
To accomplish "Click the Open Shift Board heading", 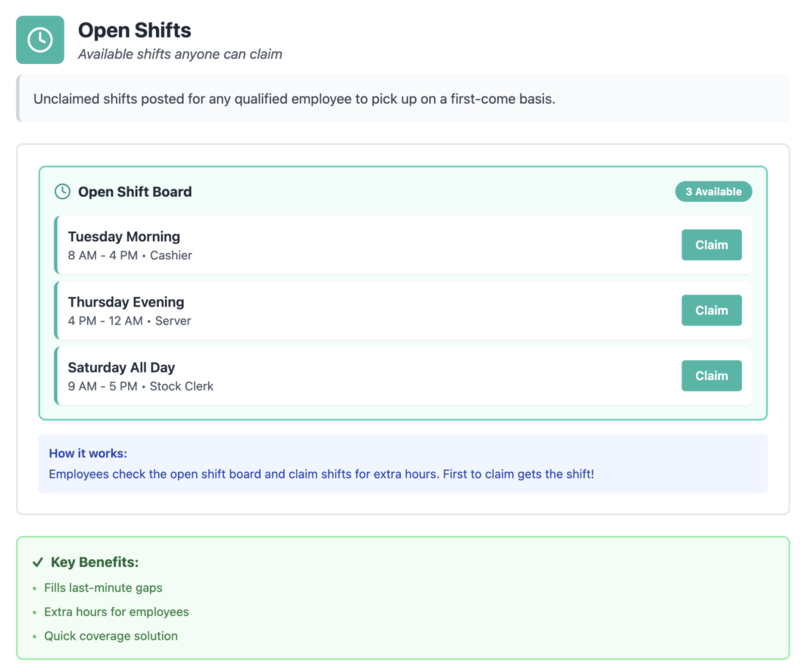I will click(x=135, y=191).
